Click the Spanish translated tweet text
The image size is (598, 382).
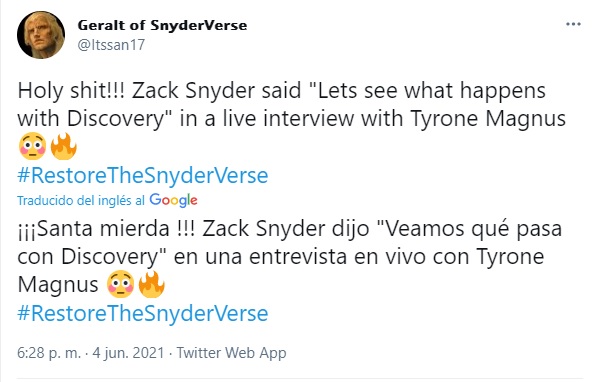tap(290, 256)
